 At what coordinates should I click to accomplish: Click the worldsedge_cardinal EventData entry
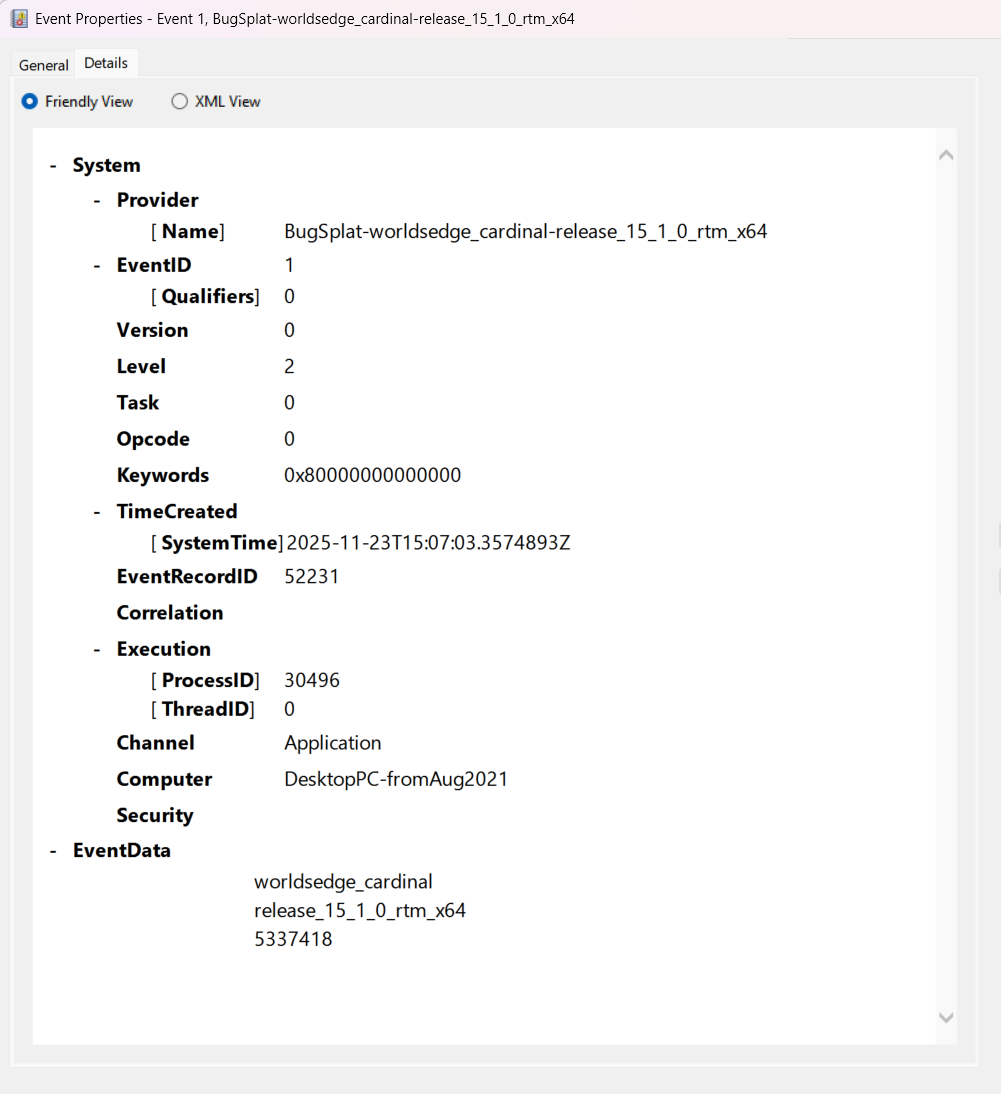point(343,882)
